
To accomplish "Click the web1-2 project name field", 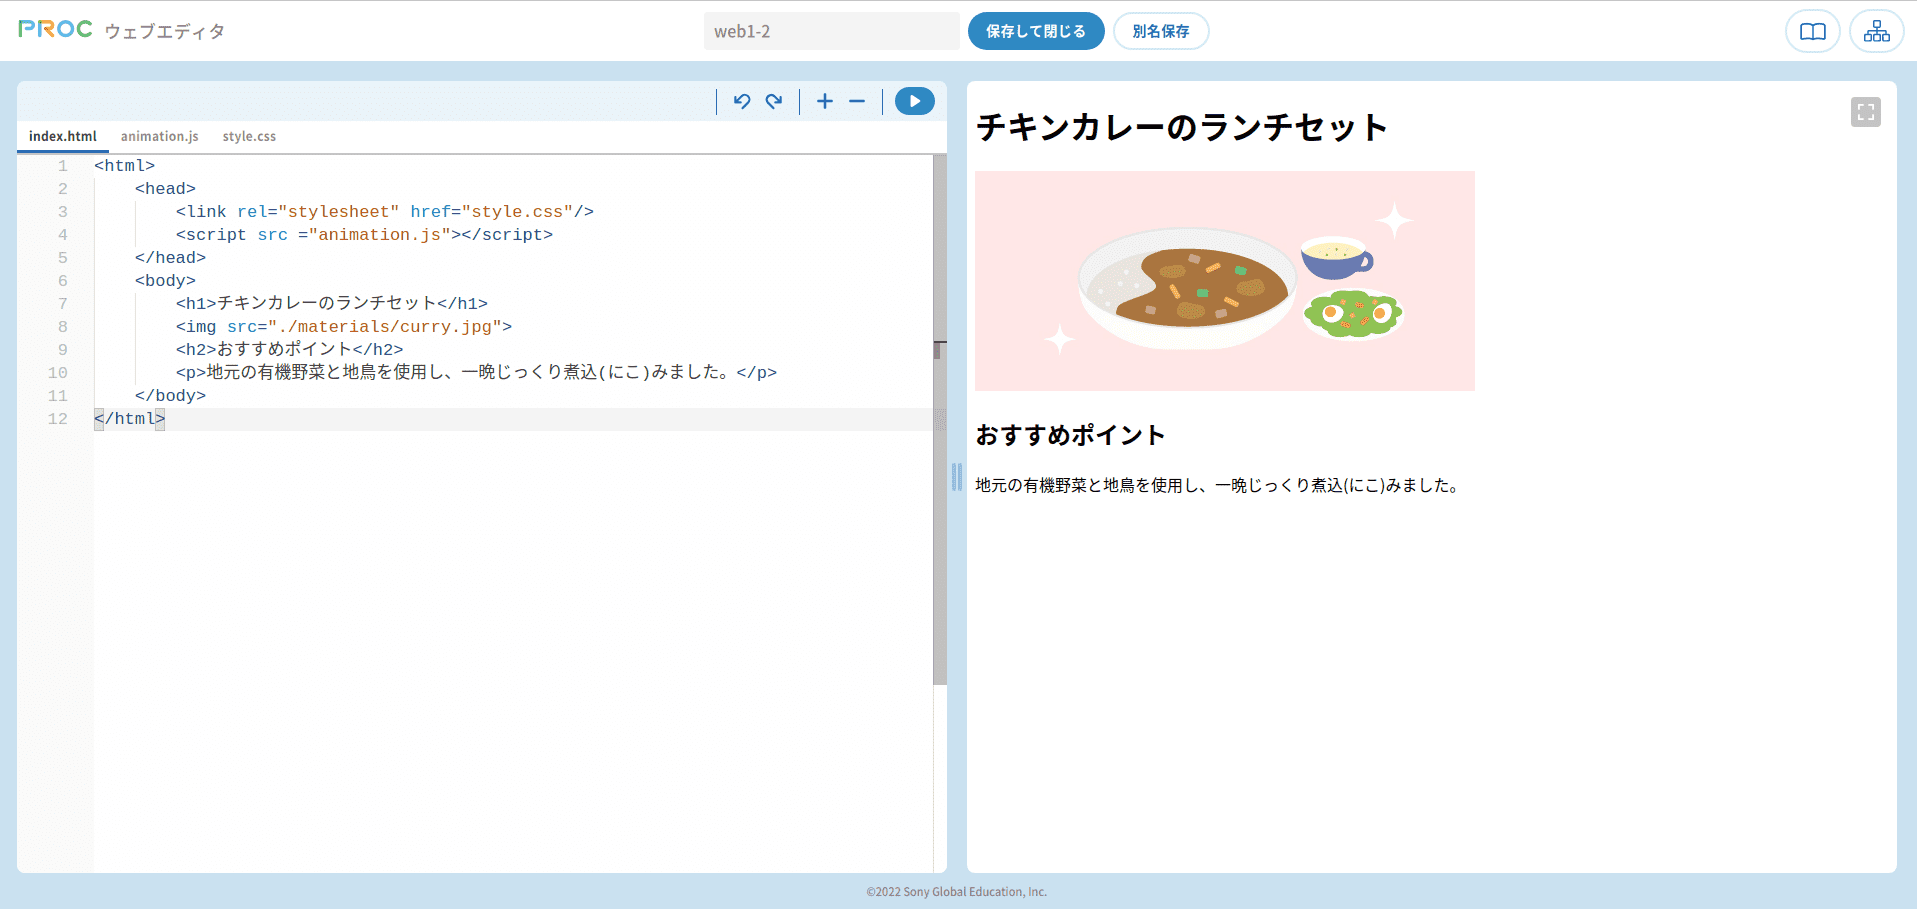I will point(832,31).
